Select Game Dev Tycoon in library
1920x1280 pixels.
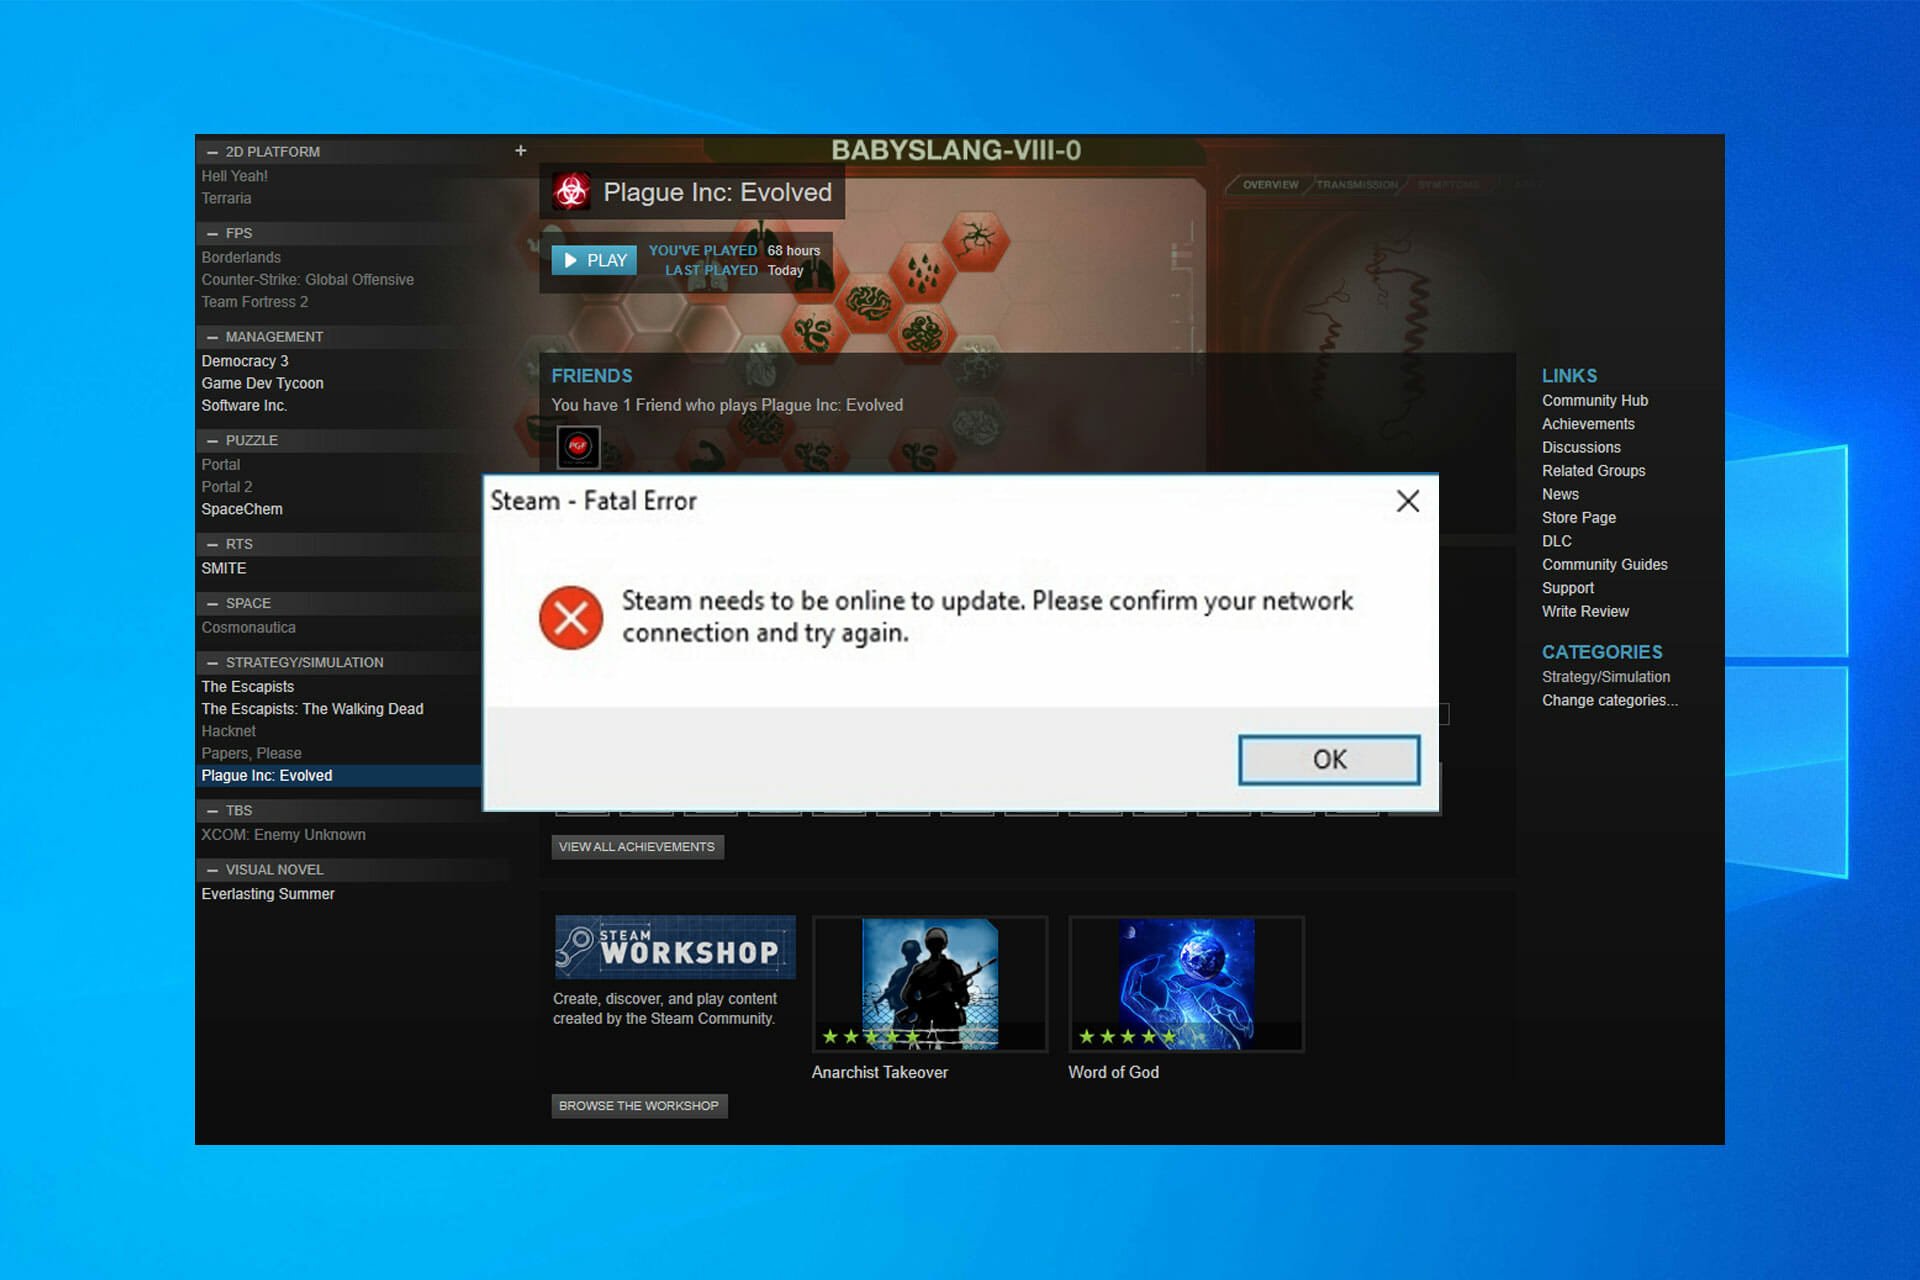tap(262, 383)
